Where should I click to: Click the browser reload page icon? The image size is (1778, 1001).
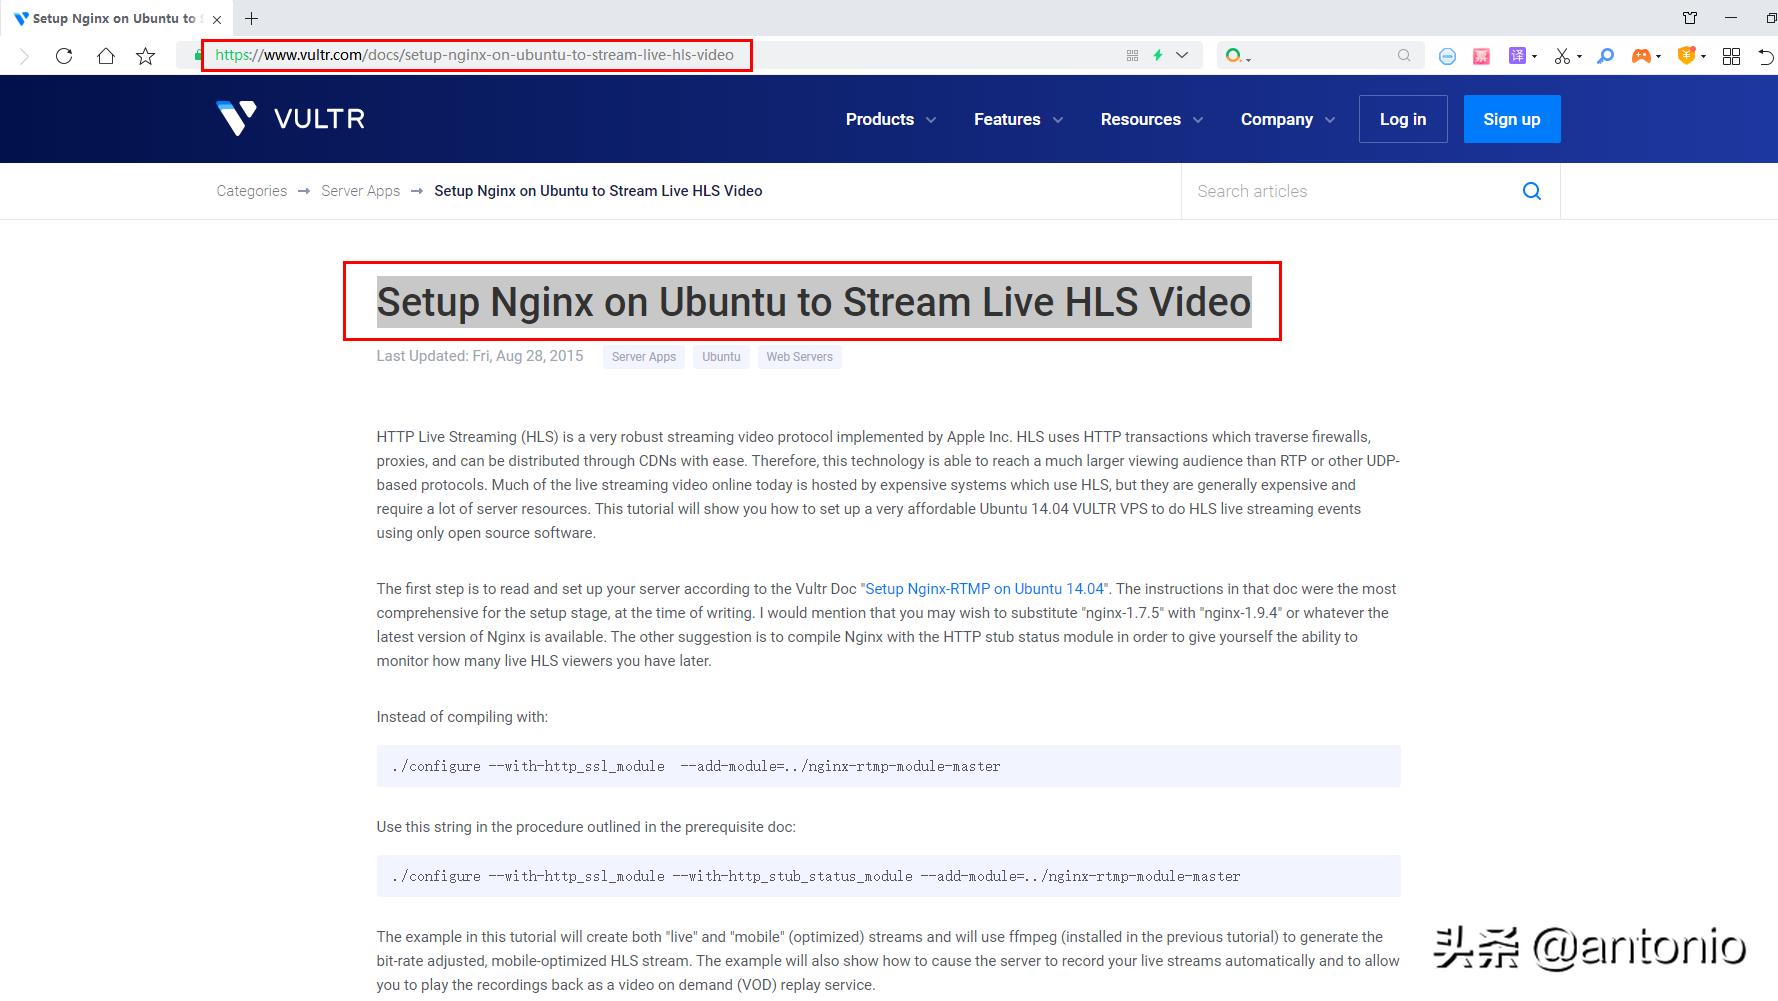click(x=64, y=56)
